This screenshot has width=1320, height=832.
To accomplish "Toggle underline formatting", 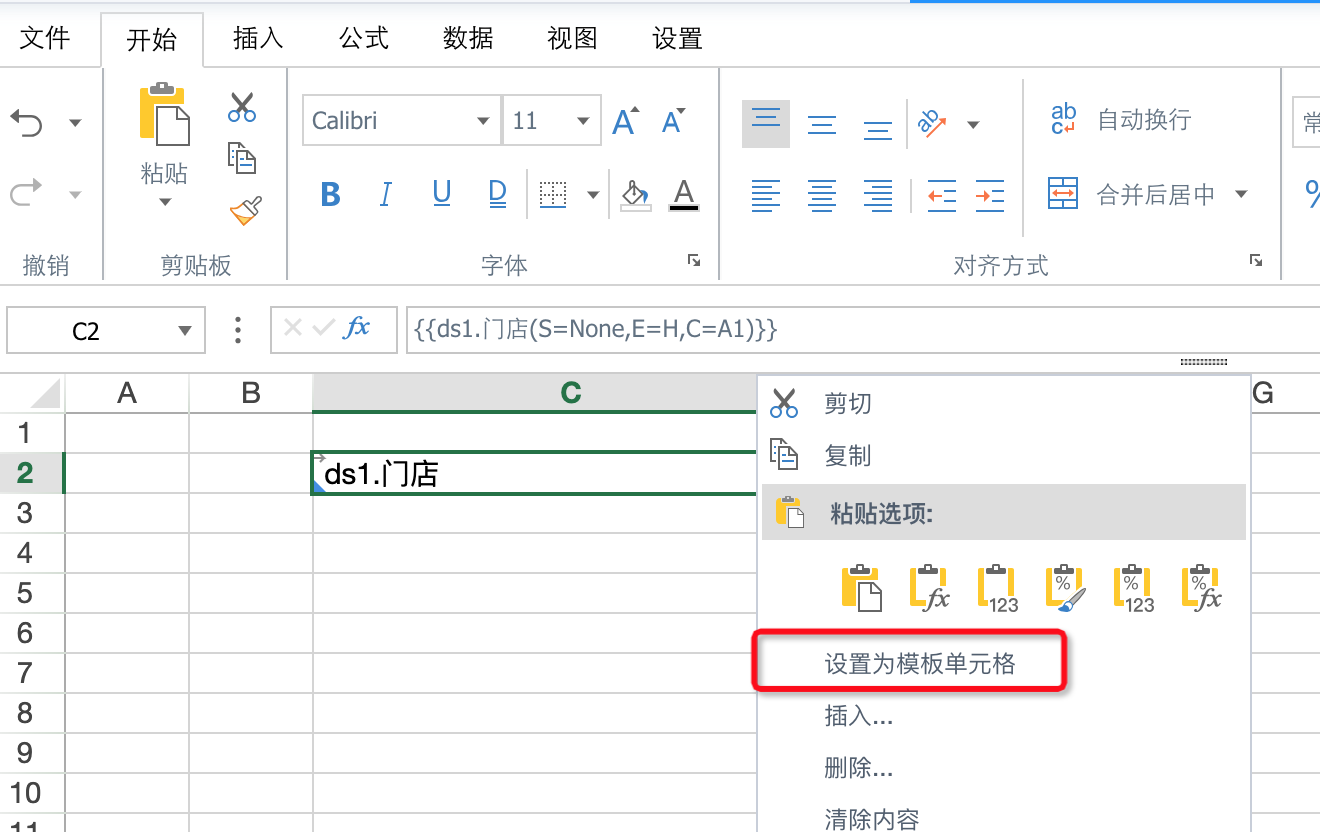I will tap(442, 194).
